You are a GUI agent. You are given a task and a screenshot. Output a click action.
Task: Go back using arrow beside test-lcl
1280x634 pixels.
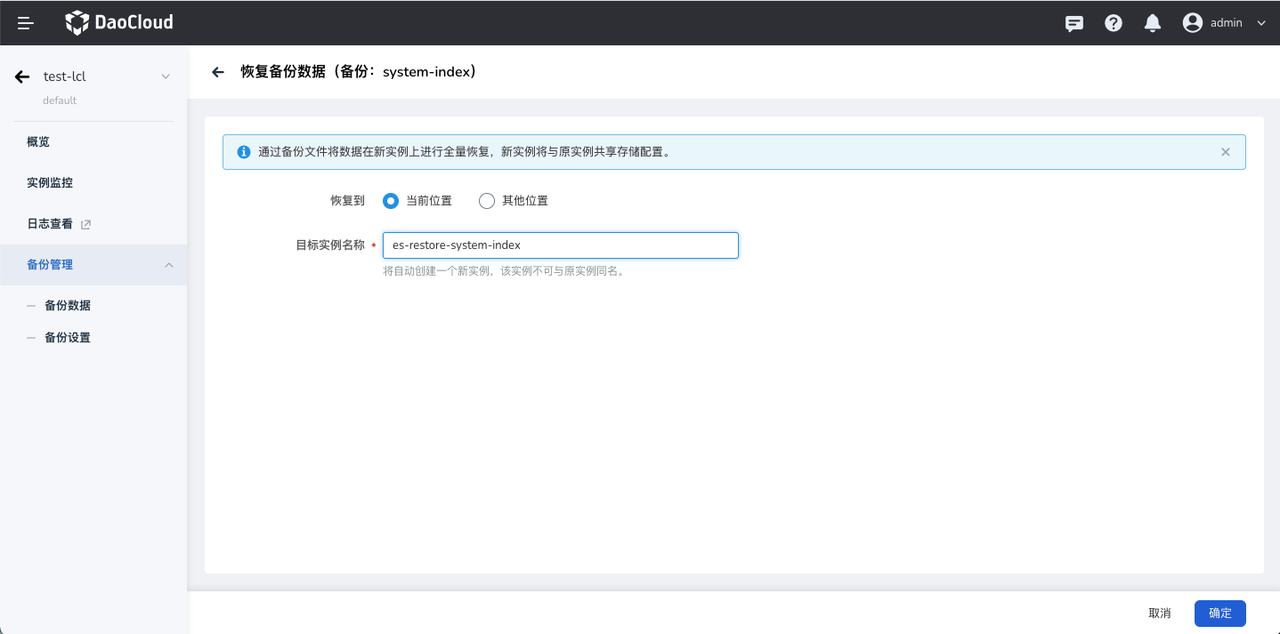coord(22,77)
